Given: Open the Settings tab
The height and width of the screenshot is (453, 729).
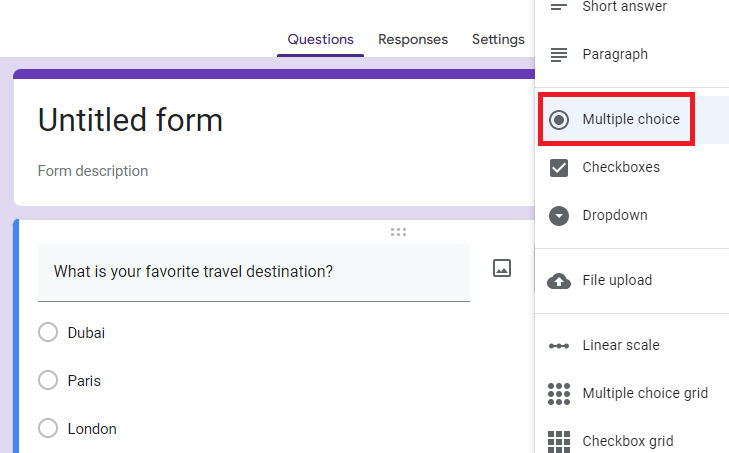Looking at the screenshot, I should click(498, 40).
